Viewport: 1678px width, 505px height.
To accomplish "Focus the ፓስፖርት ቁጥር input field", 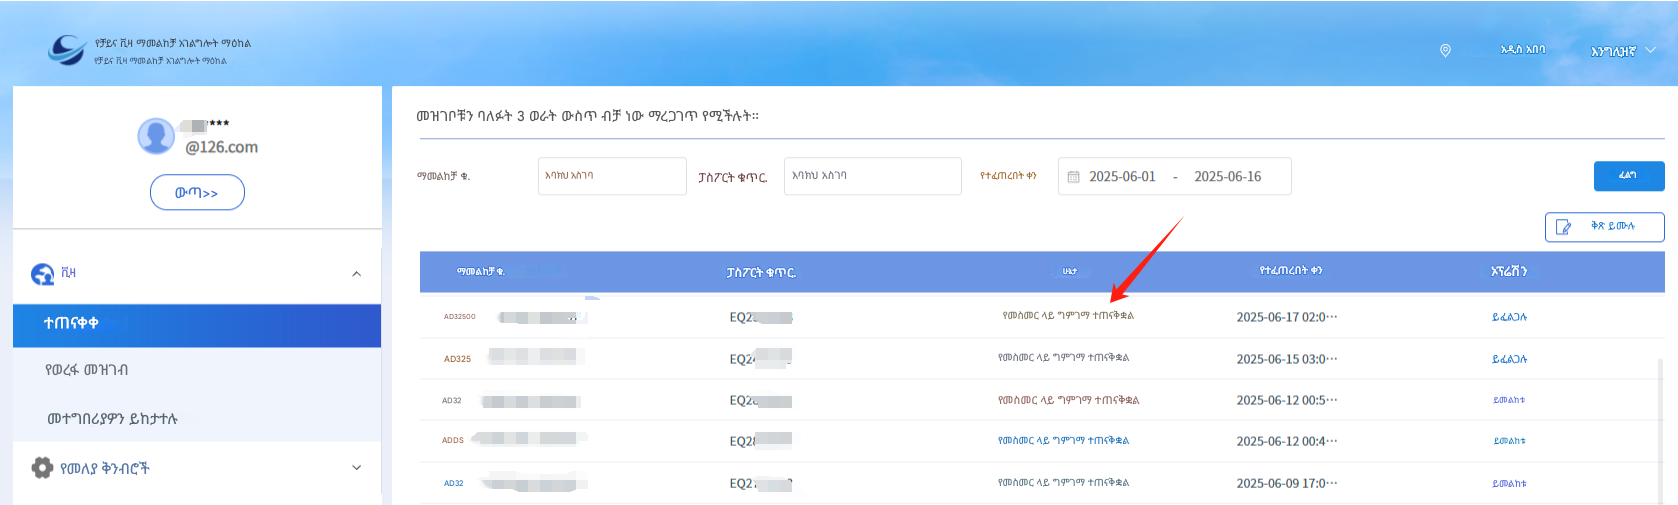I will 871,176.
